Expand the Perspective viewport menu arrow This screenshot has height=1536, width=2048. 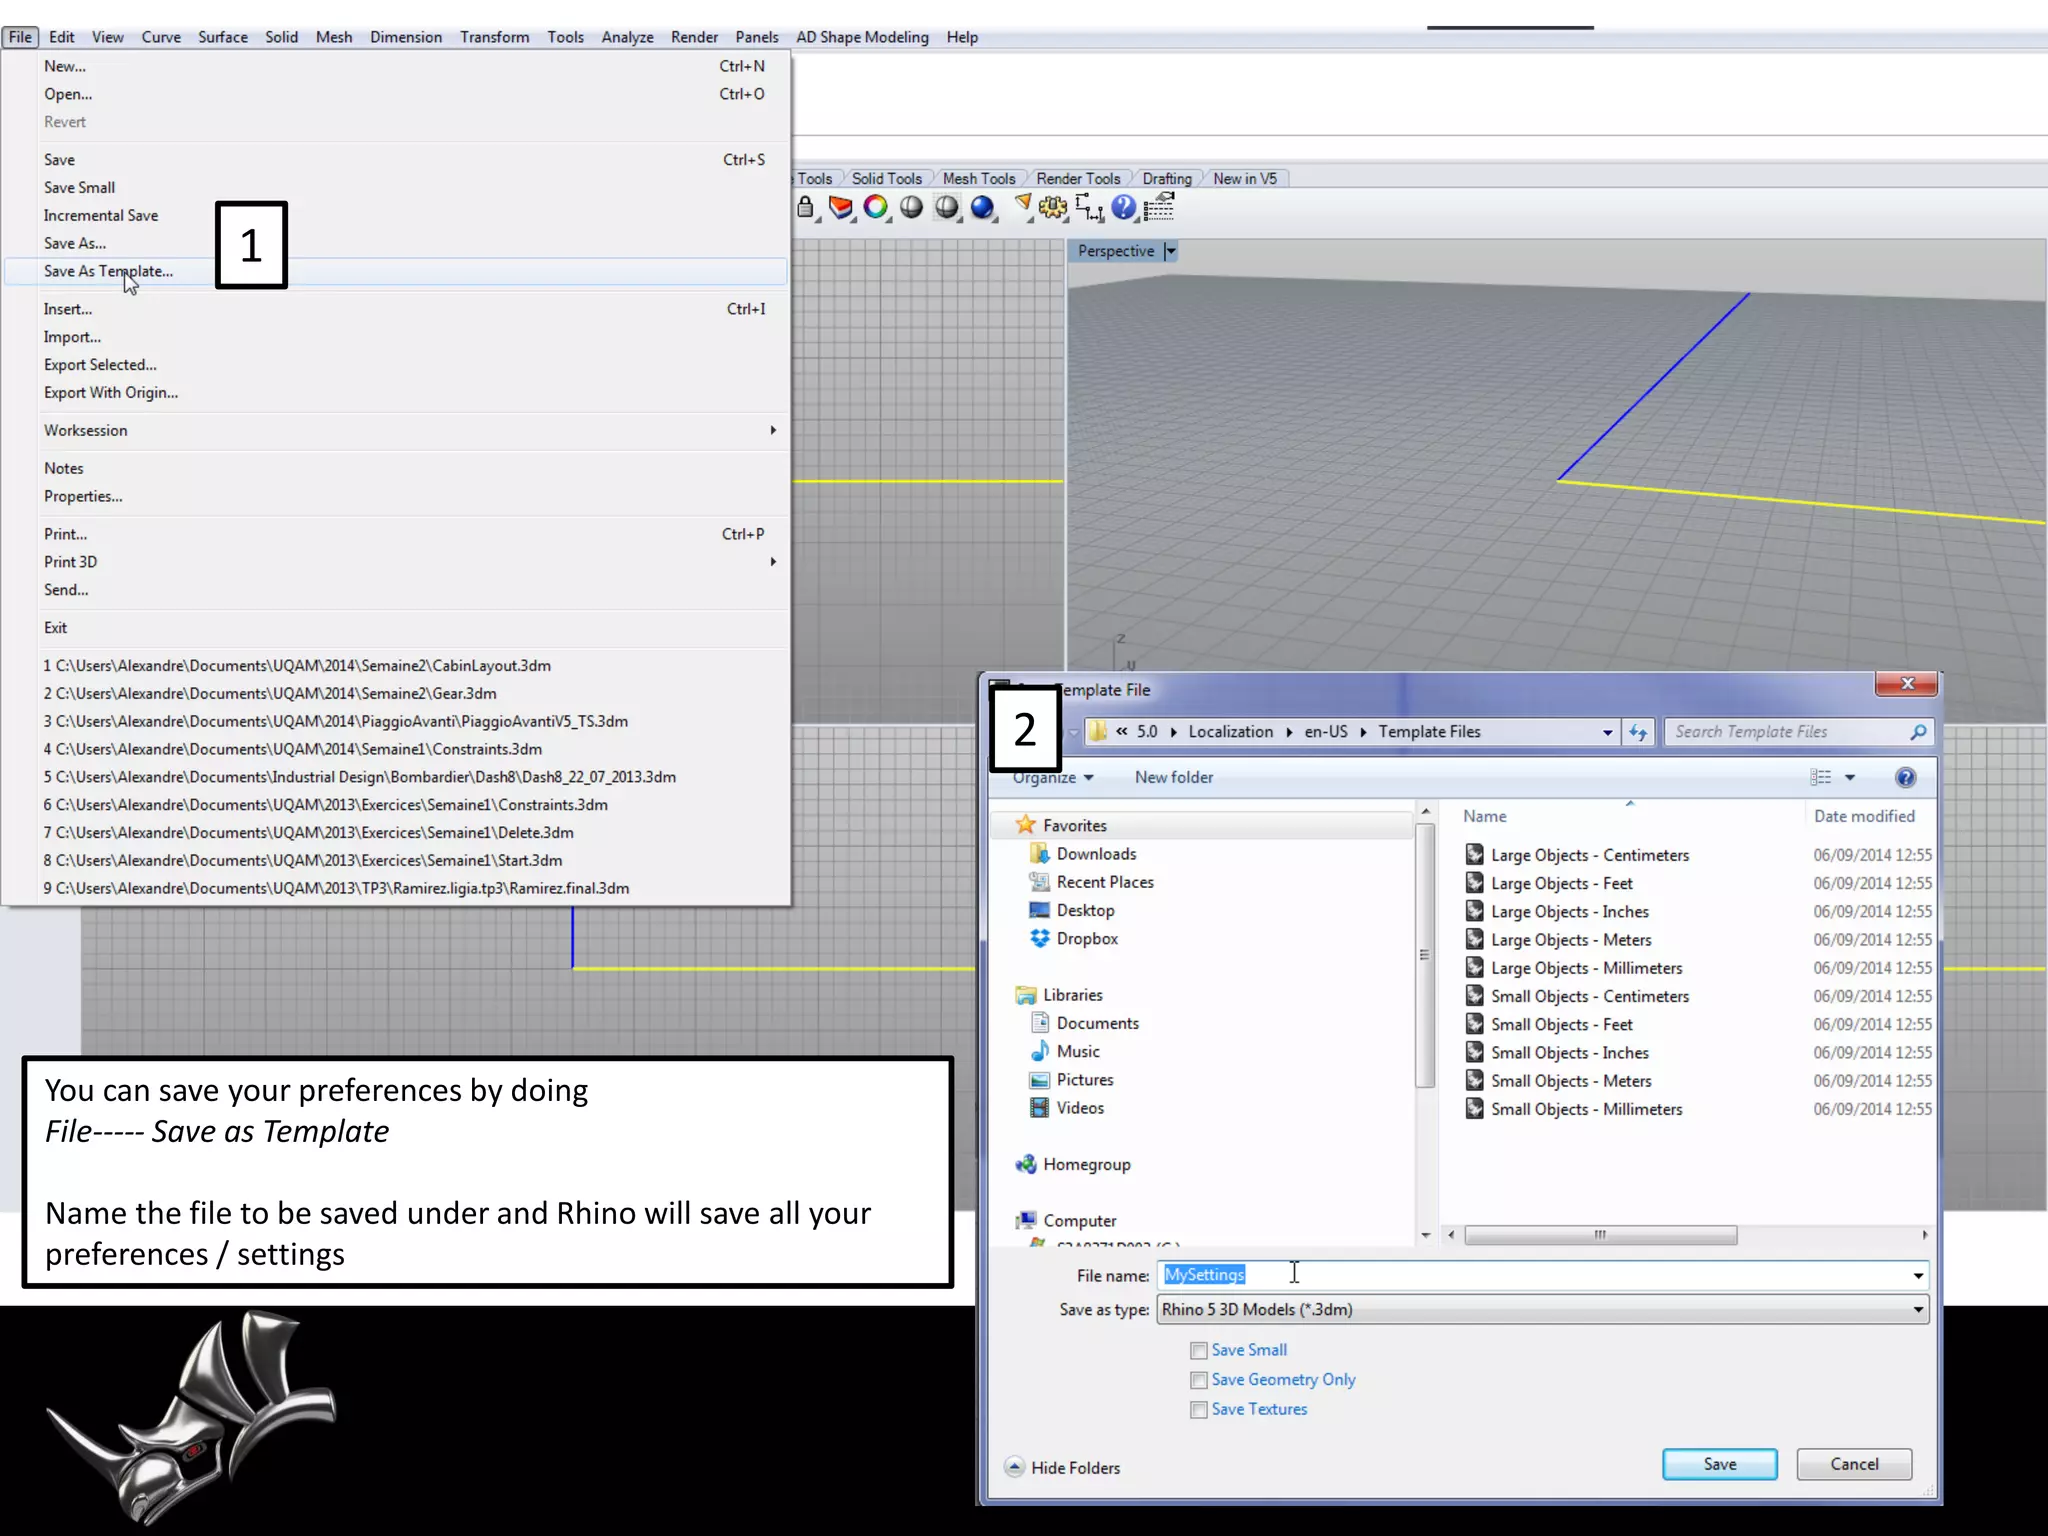pos(1171,251)
